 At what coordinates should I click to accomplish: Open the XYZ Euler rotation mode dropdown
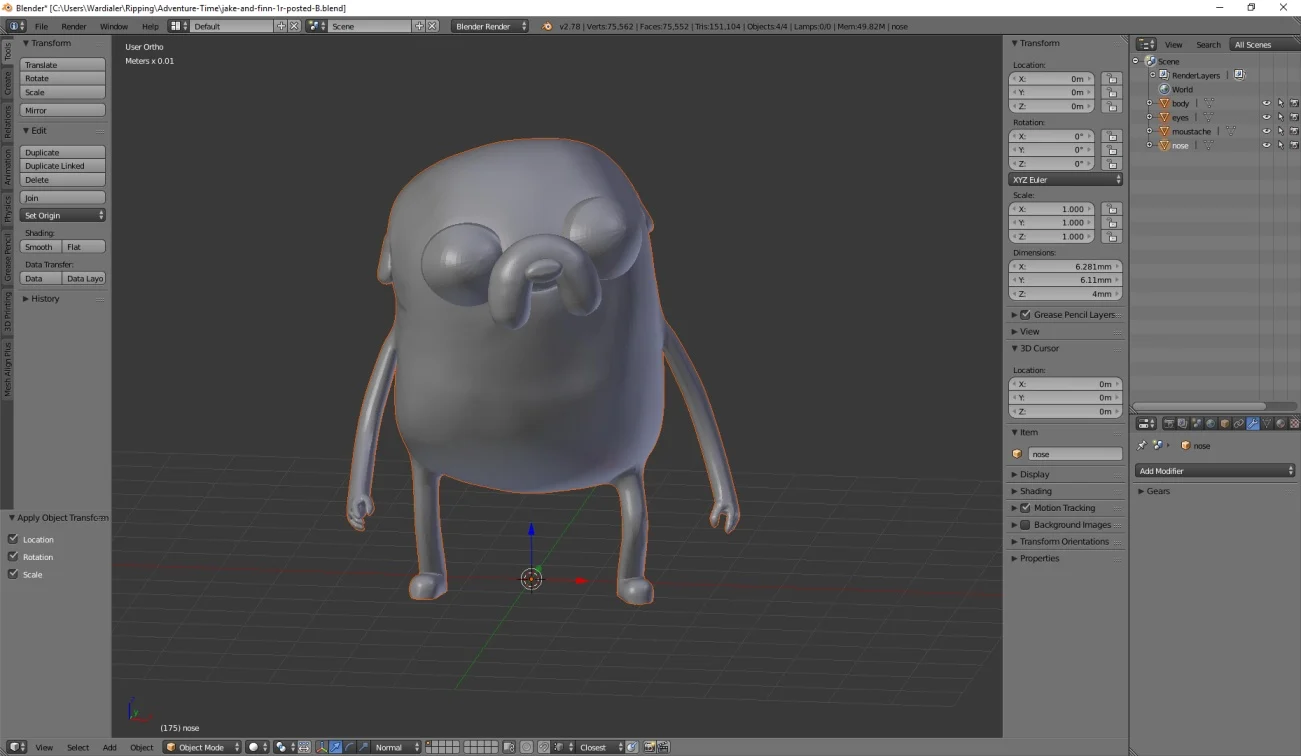[x=1065, y=179]
